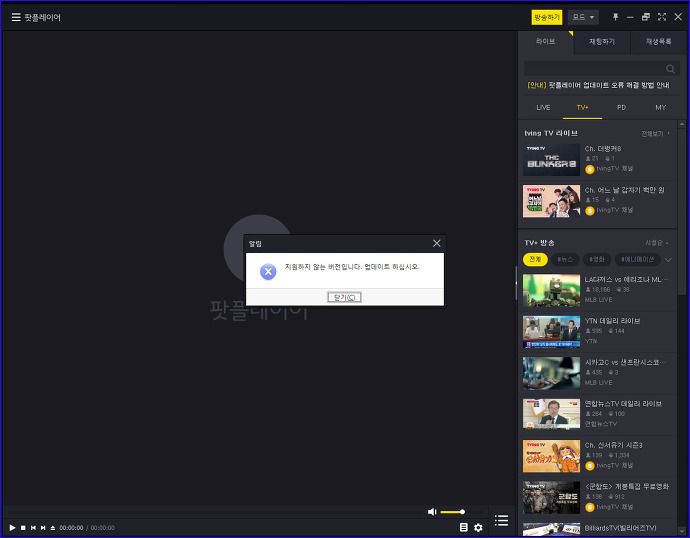Click the stop button

pos(23,527)
